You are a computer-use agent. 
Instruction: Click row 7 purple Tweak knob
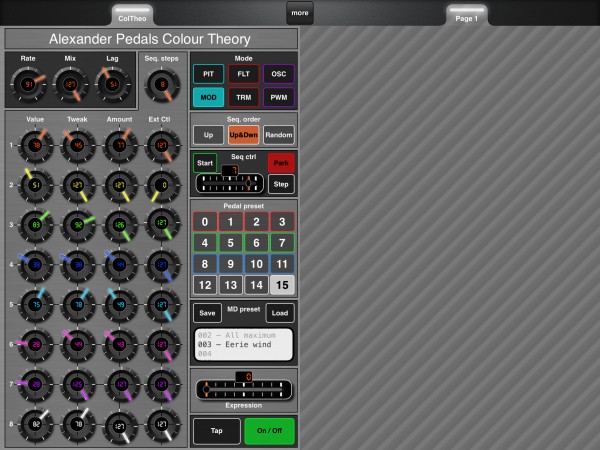point(78,384)
